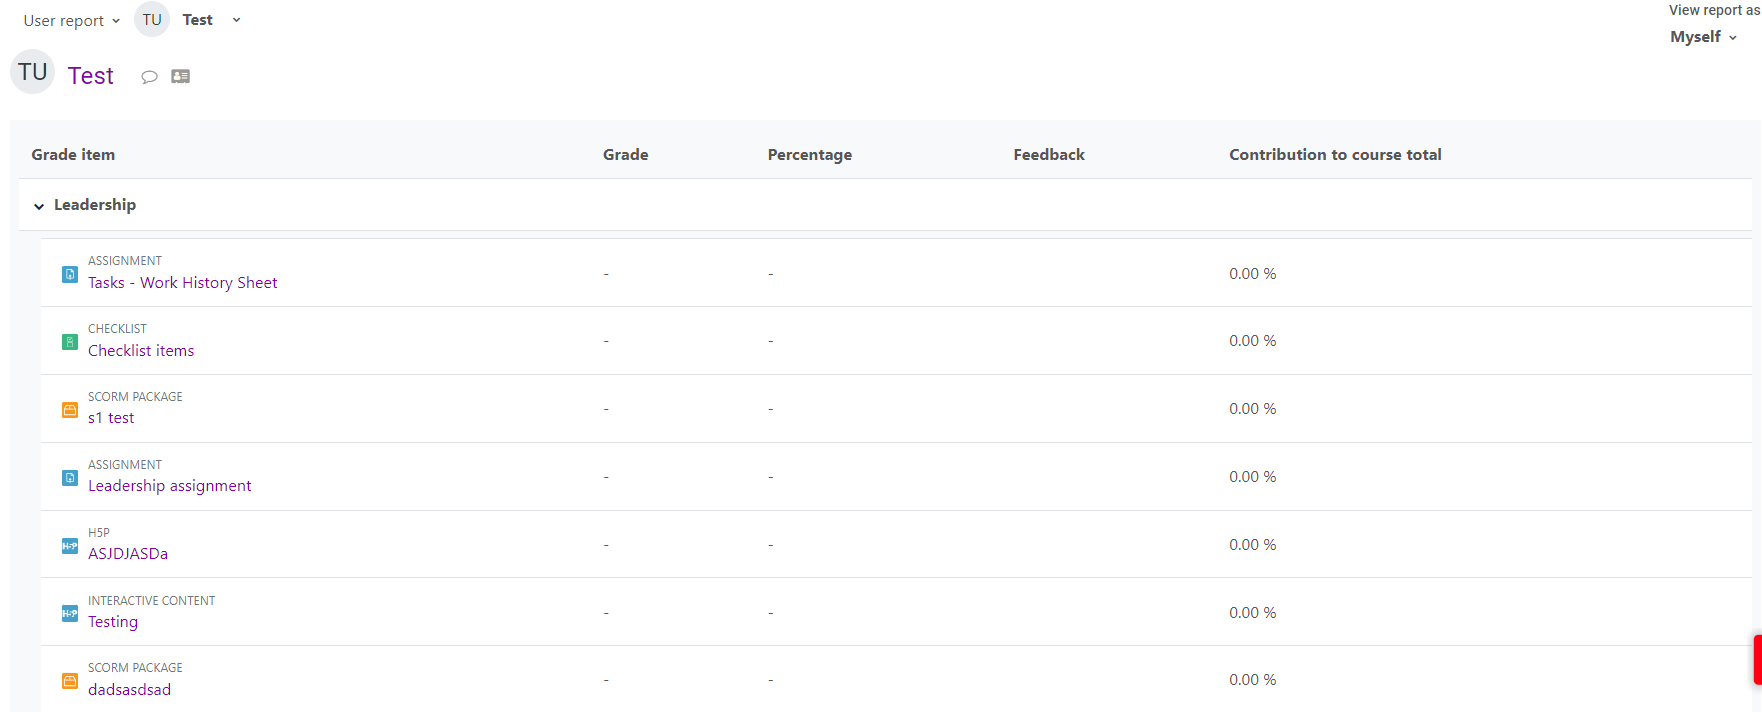This screenshot has width=1762, height=712.
Task: Click the contact card icon beside Test
Action: (x=181, y=76)
